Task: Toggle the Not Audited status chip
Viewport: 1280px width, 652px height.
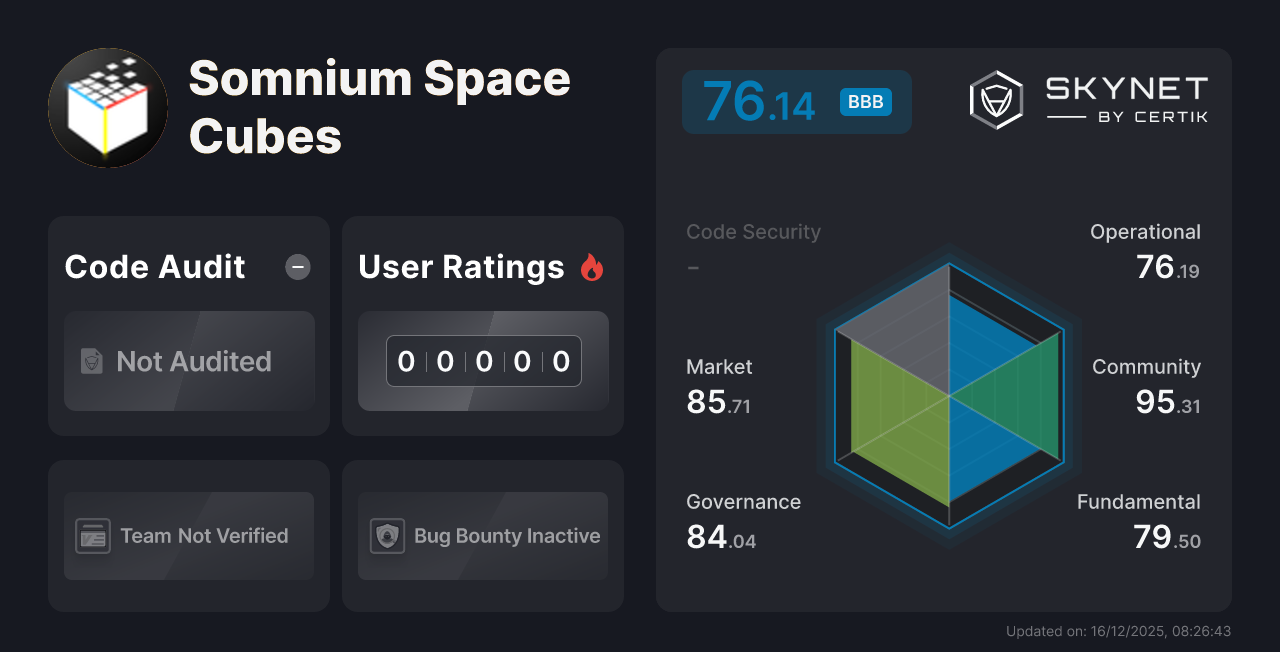Action: point(189,362)
